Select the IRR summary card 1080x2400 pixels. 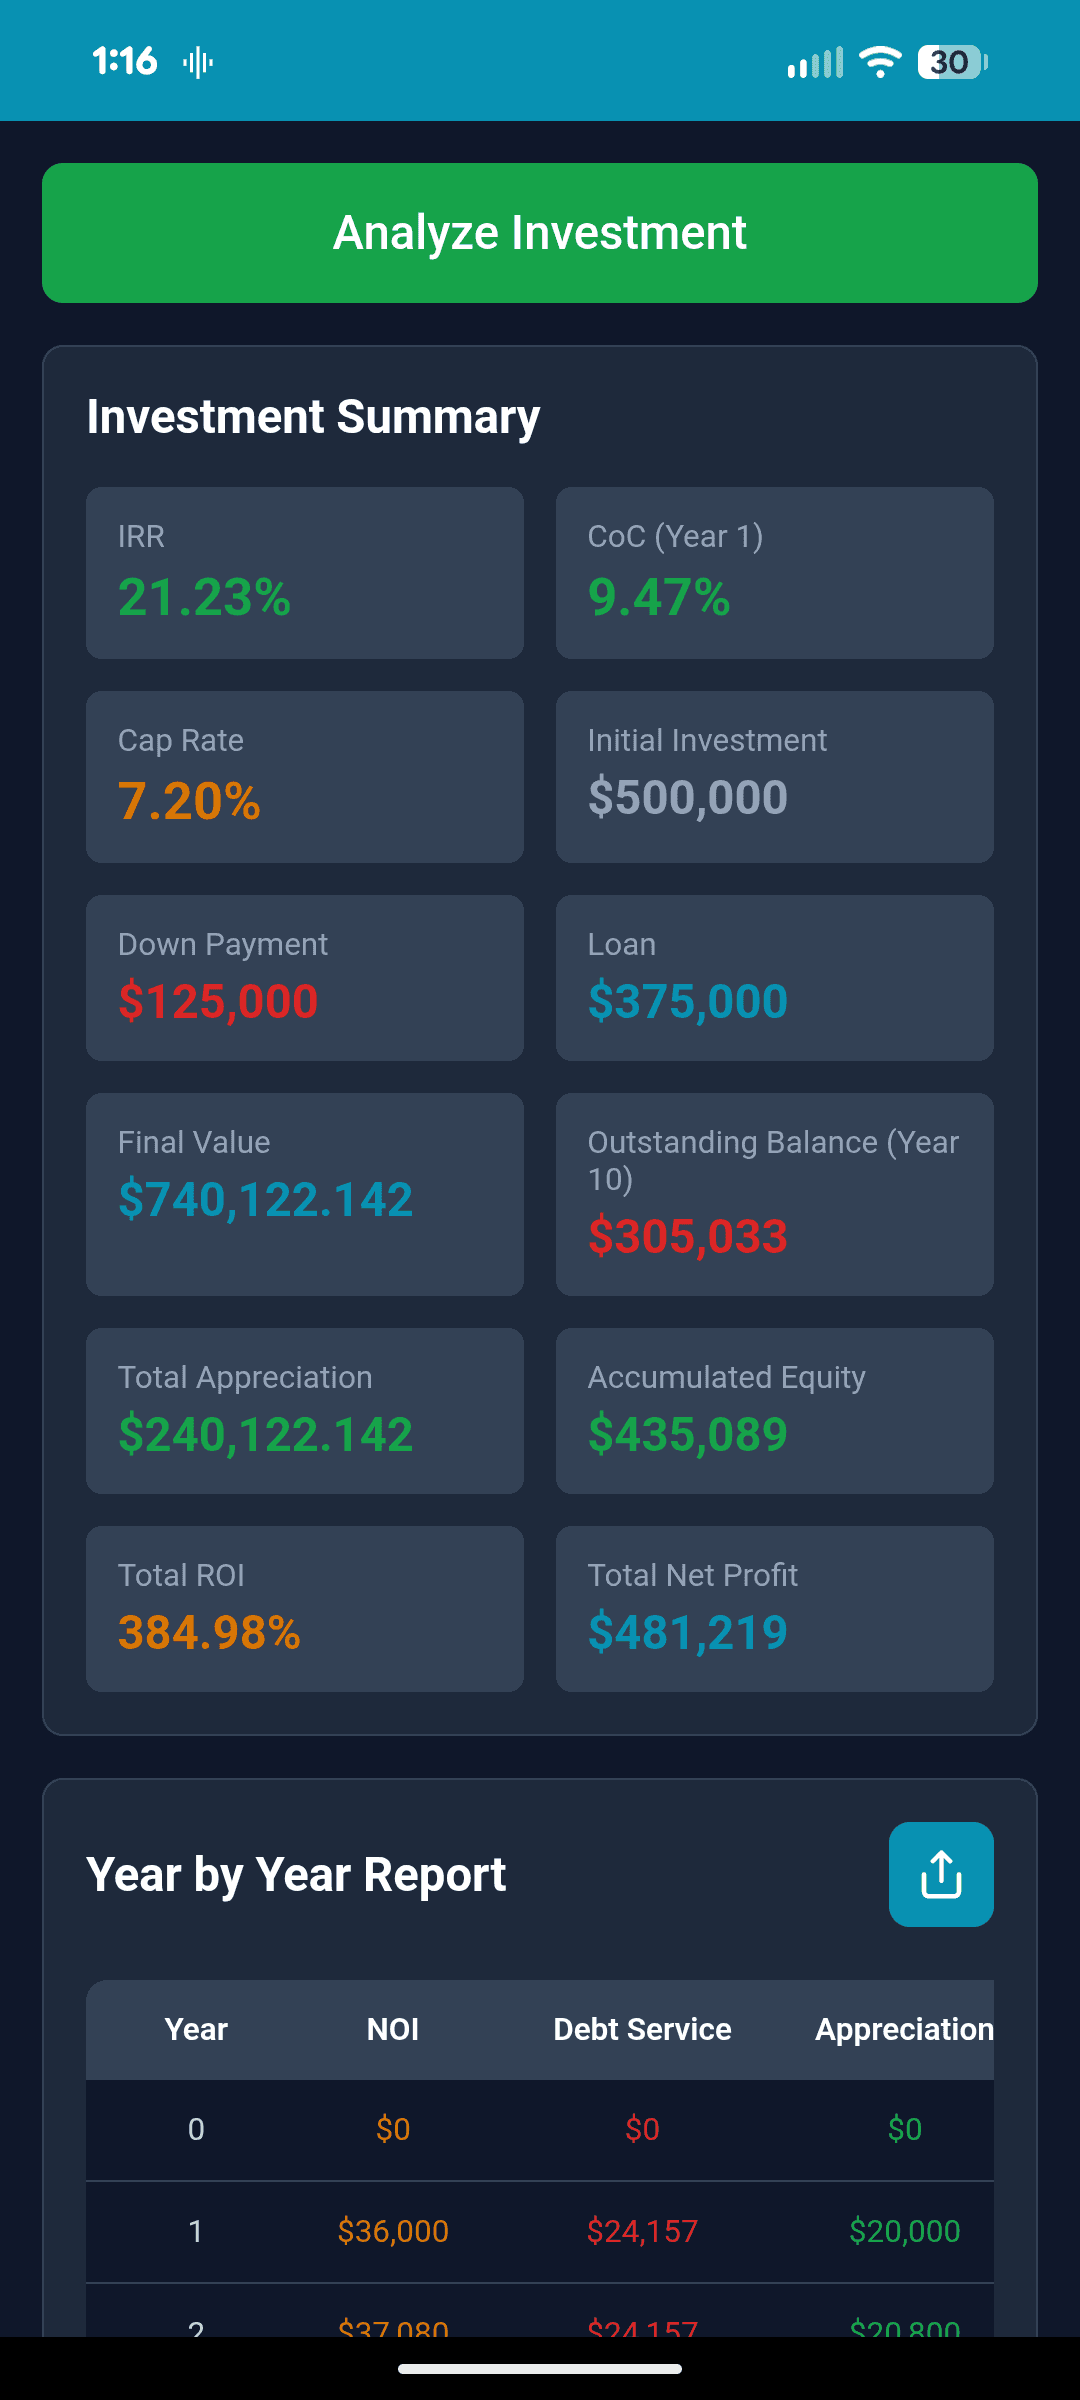(304, 572)
